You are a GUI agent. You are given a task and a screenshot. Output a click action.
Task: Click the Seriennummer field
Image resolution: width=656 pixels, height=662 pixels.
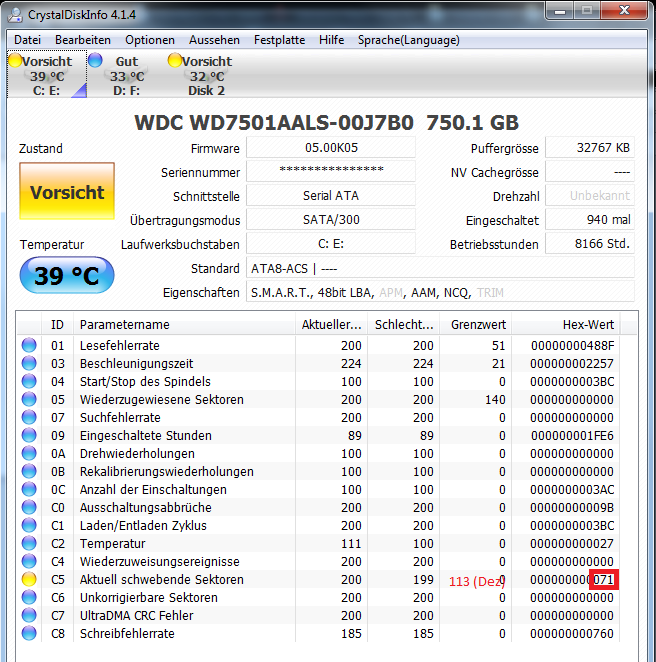point(331,171)
